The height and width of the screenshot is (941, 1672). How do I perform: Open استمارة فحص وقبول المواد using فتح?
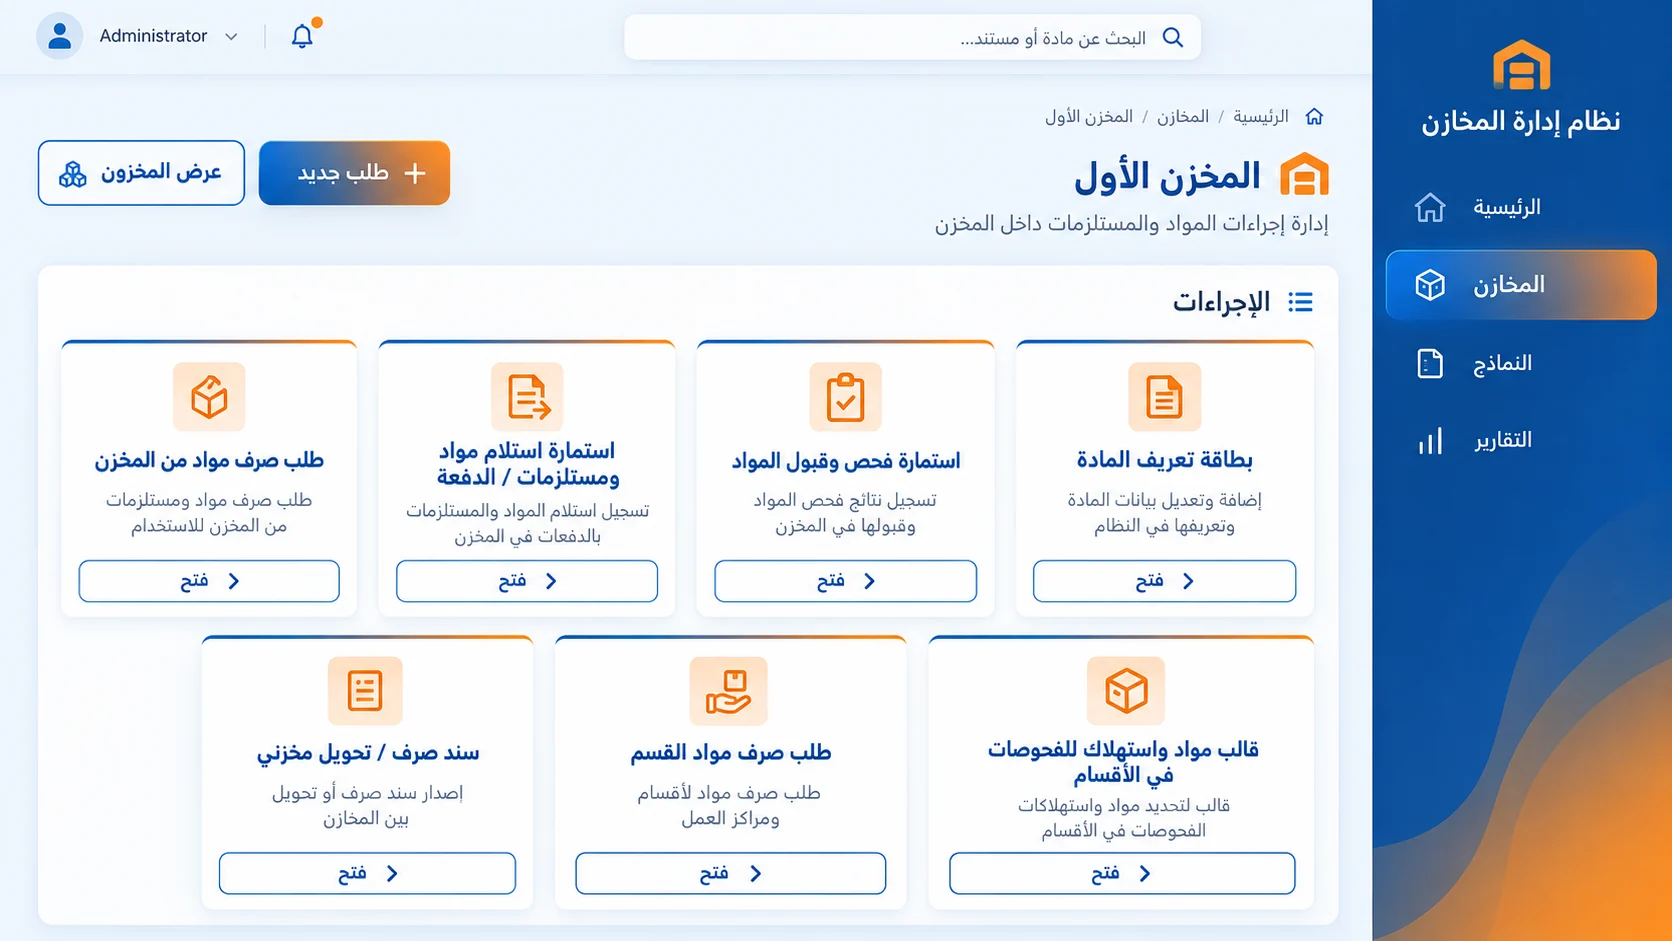click(x=845, y=581)
